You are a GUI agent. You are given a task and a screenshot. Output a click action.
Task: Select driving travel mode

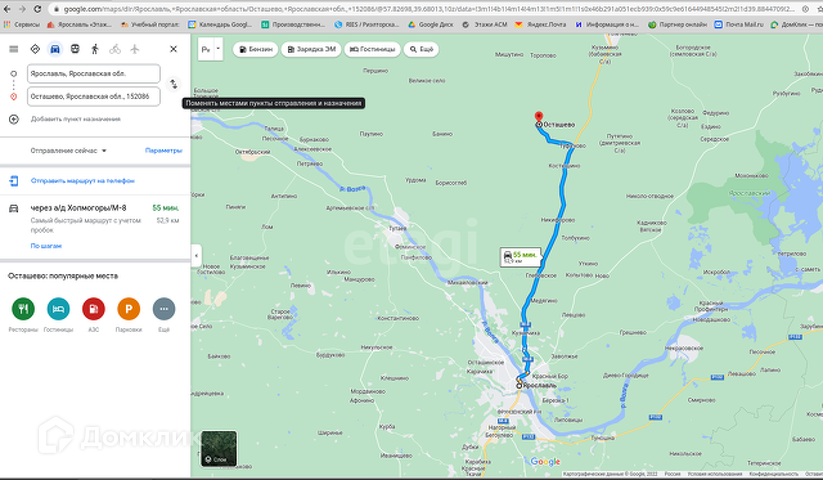pos(55,49)
